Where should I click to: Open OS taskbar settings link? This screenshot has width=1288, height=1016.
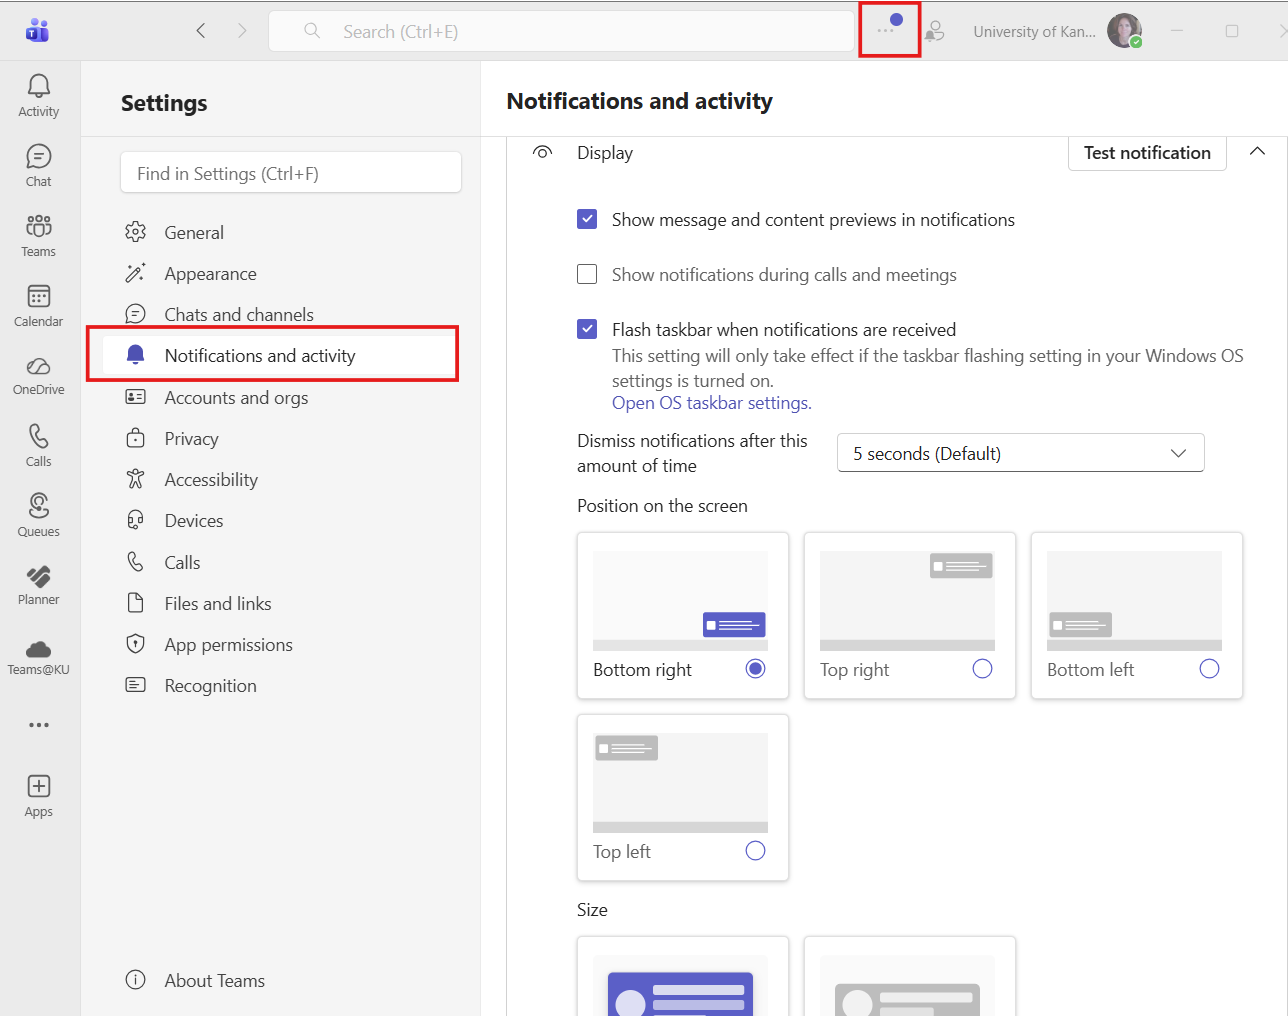tap(711, 403)
